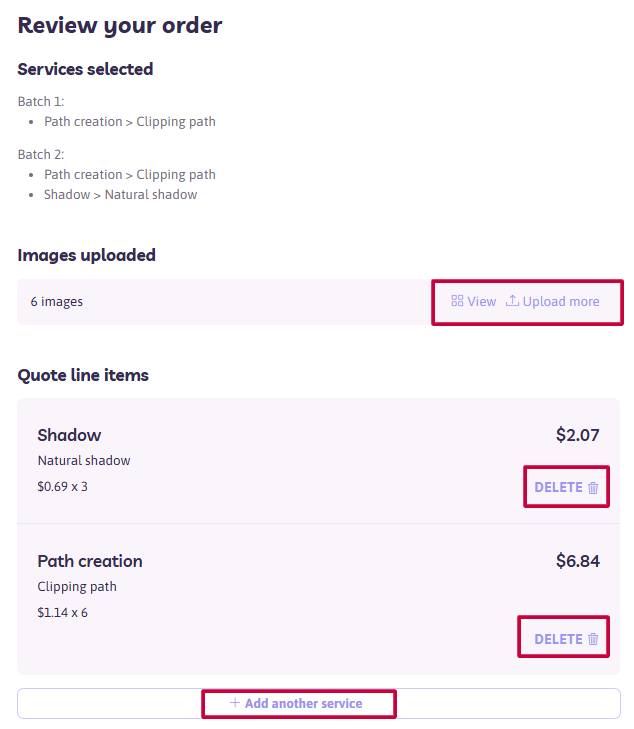634x729 pixels.
Task: Click the trash icon for Path creation
Action: pyautogui.click(x=593, y=639)
